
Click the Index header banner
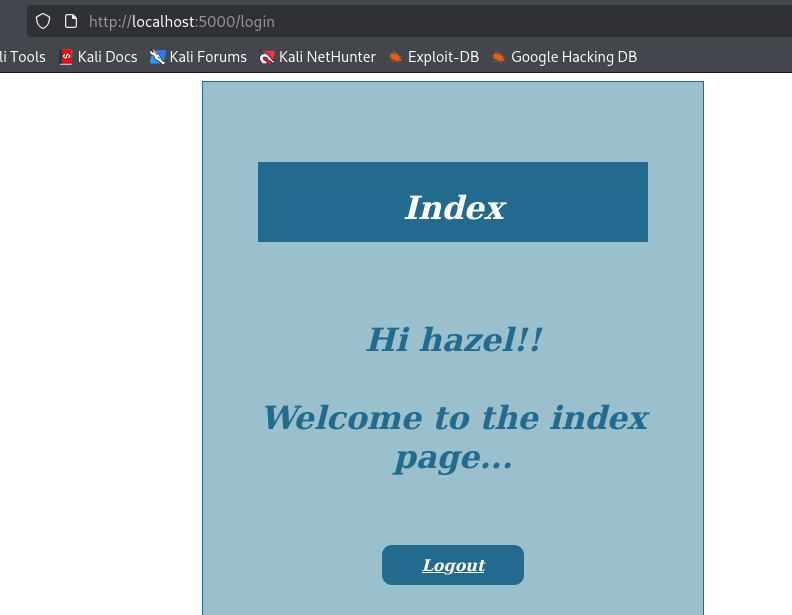click(x=453, y=202)
